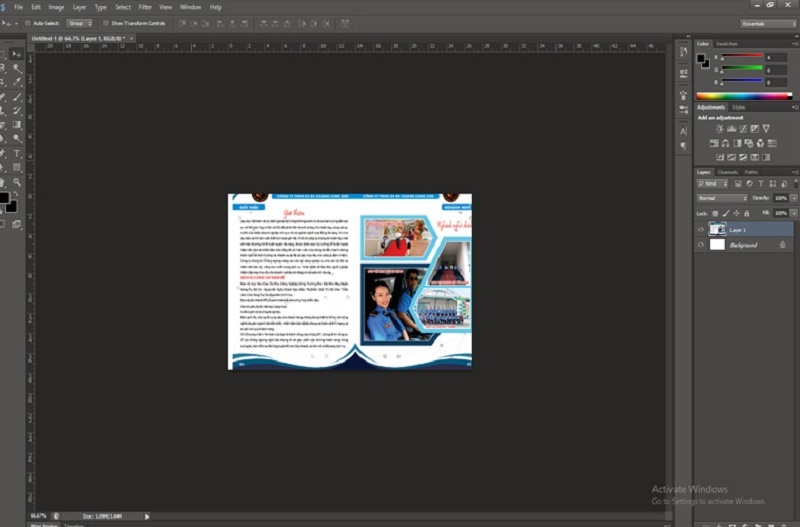Pick a color from the spectrum ramp
This screenshot has height=527, width=800.
point(744,96)
